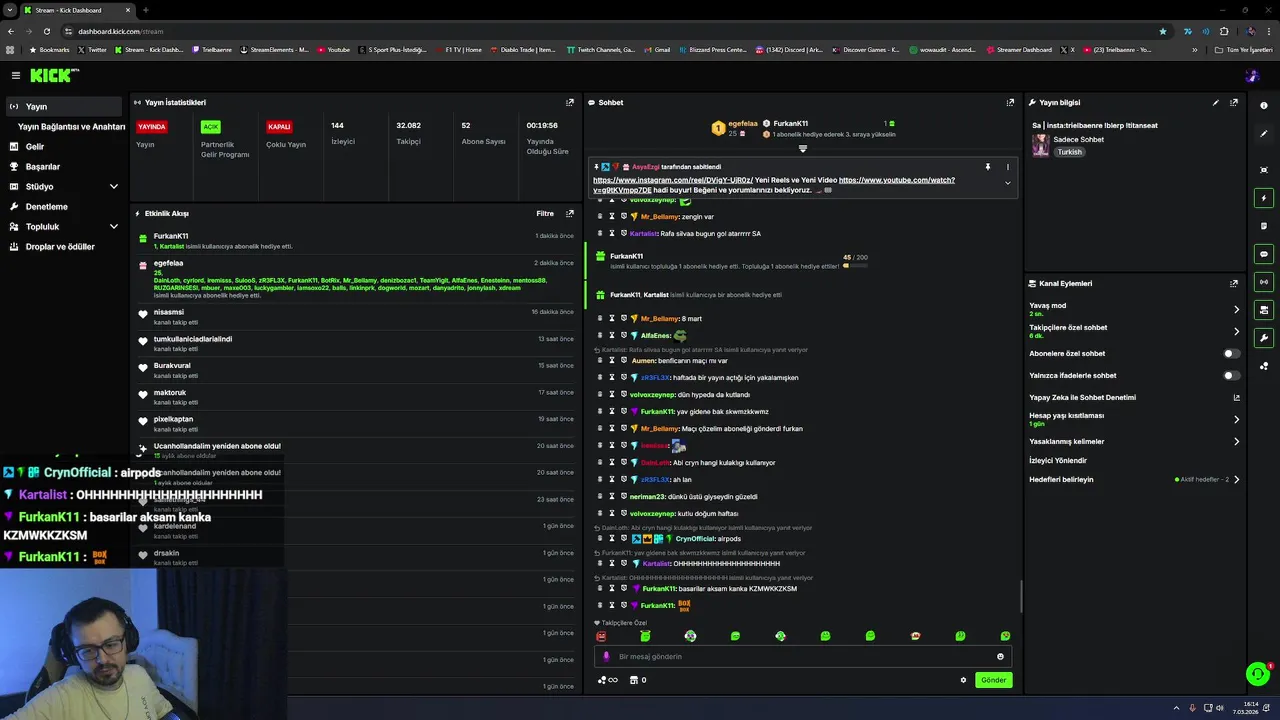Click the Turkish language tag
Image resolution: width=1280 pixels, height=720 pixels.
(x=1070, y=152)
